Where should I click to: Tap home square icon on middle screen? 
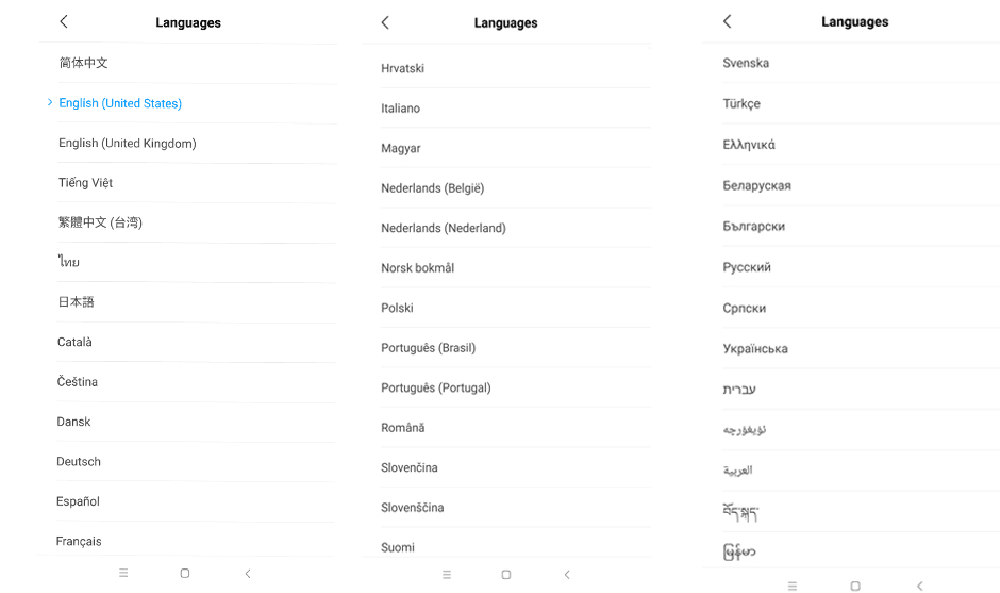click(x=506, y=575)
